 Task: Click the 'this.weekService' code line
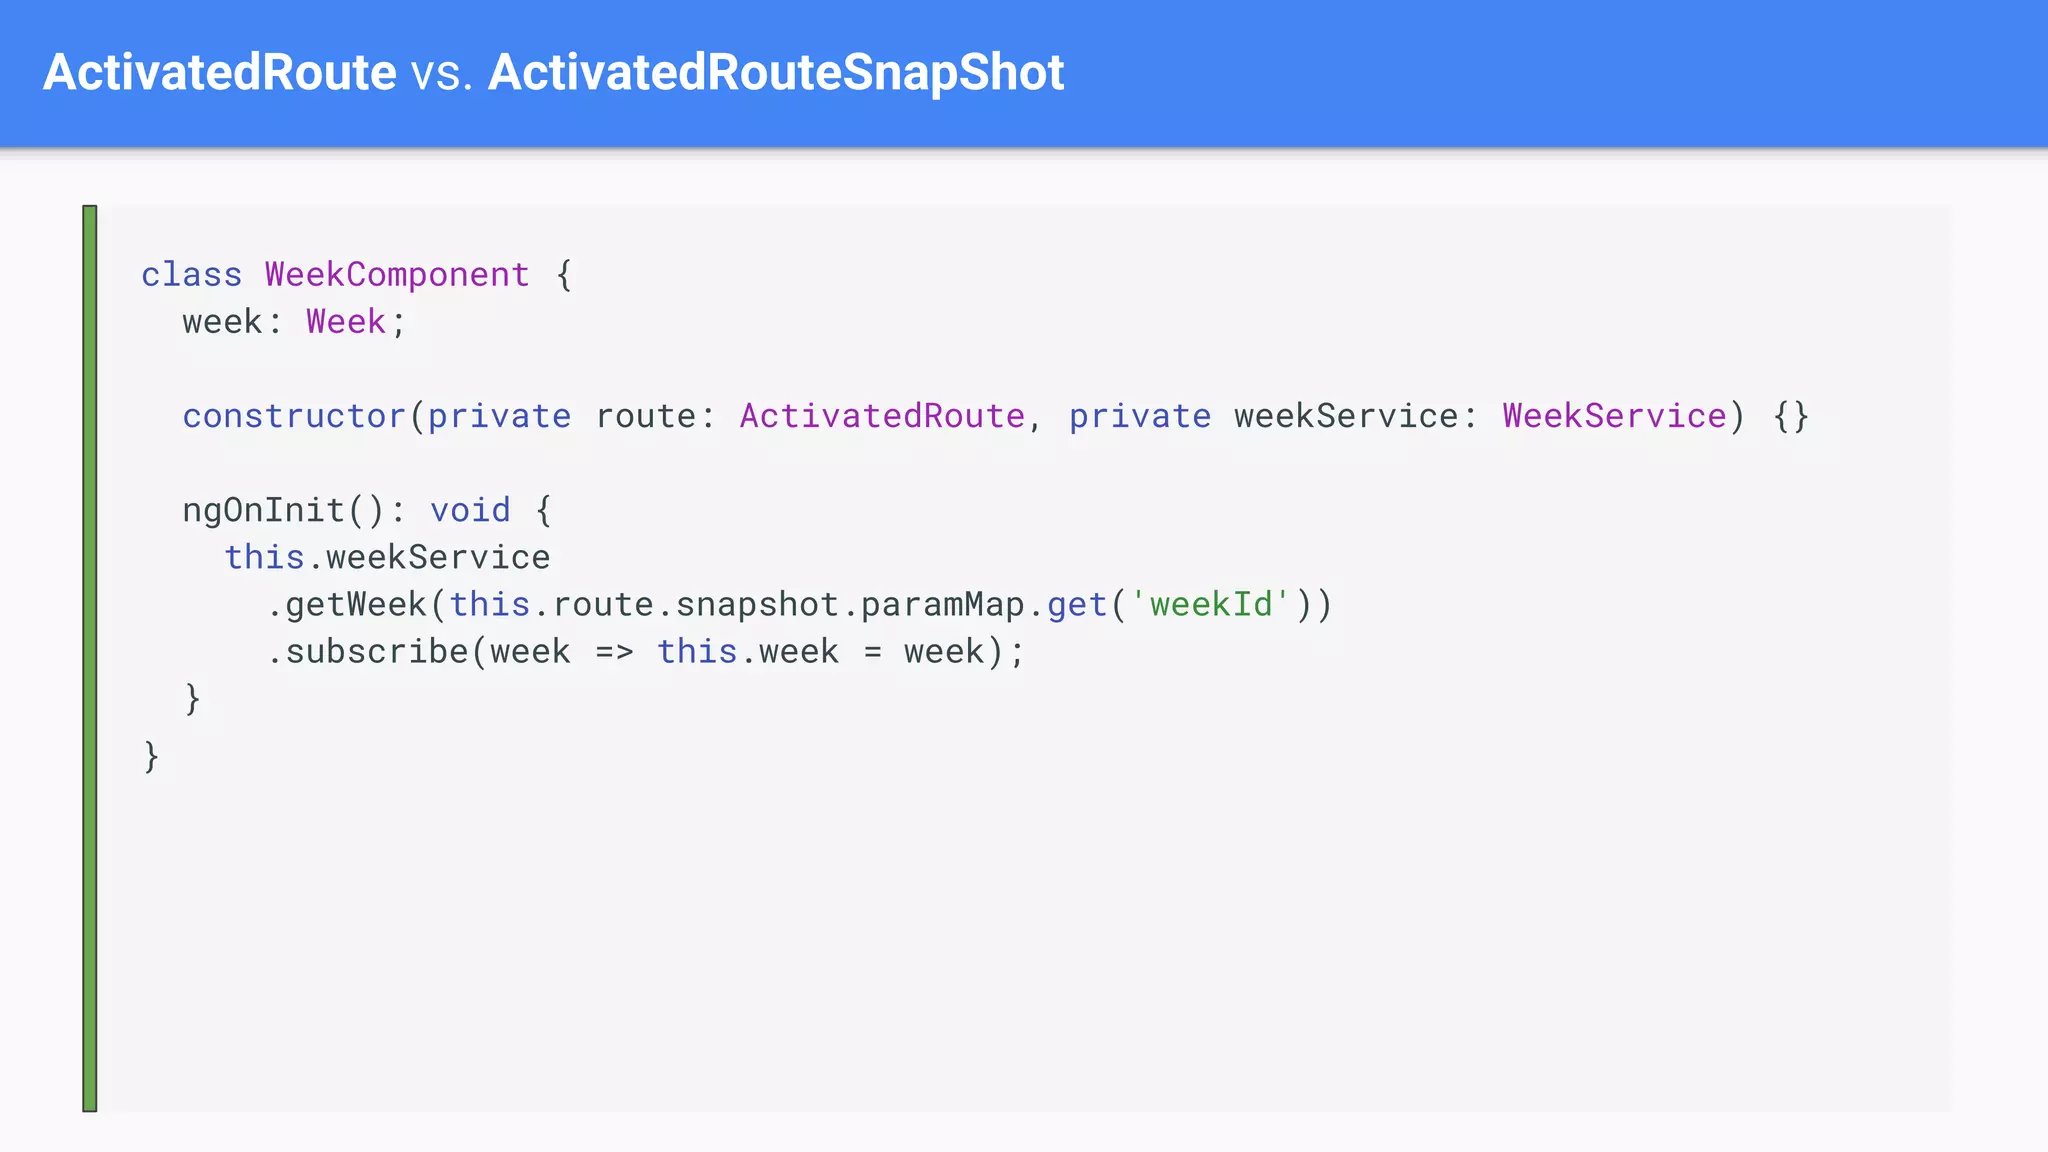(x=387, y=557)
